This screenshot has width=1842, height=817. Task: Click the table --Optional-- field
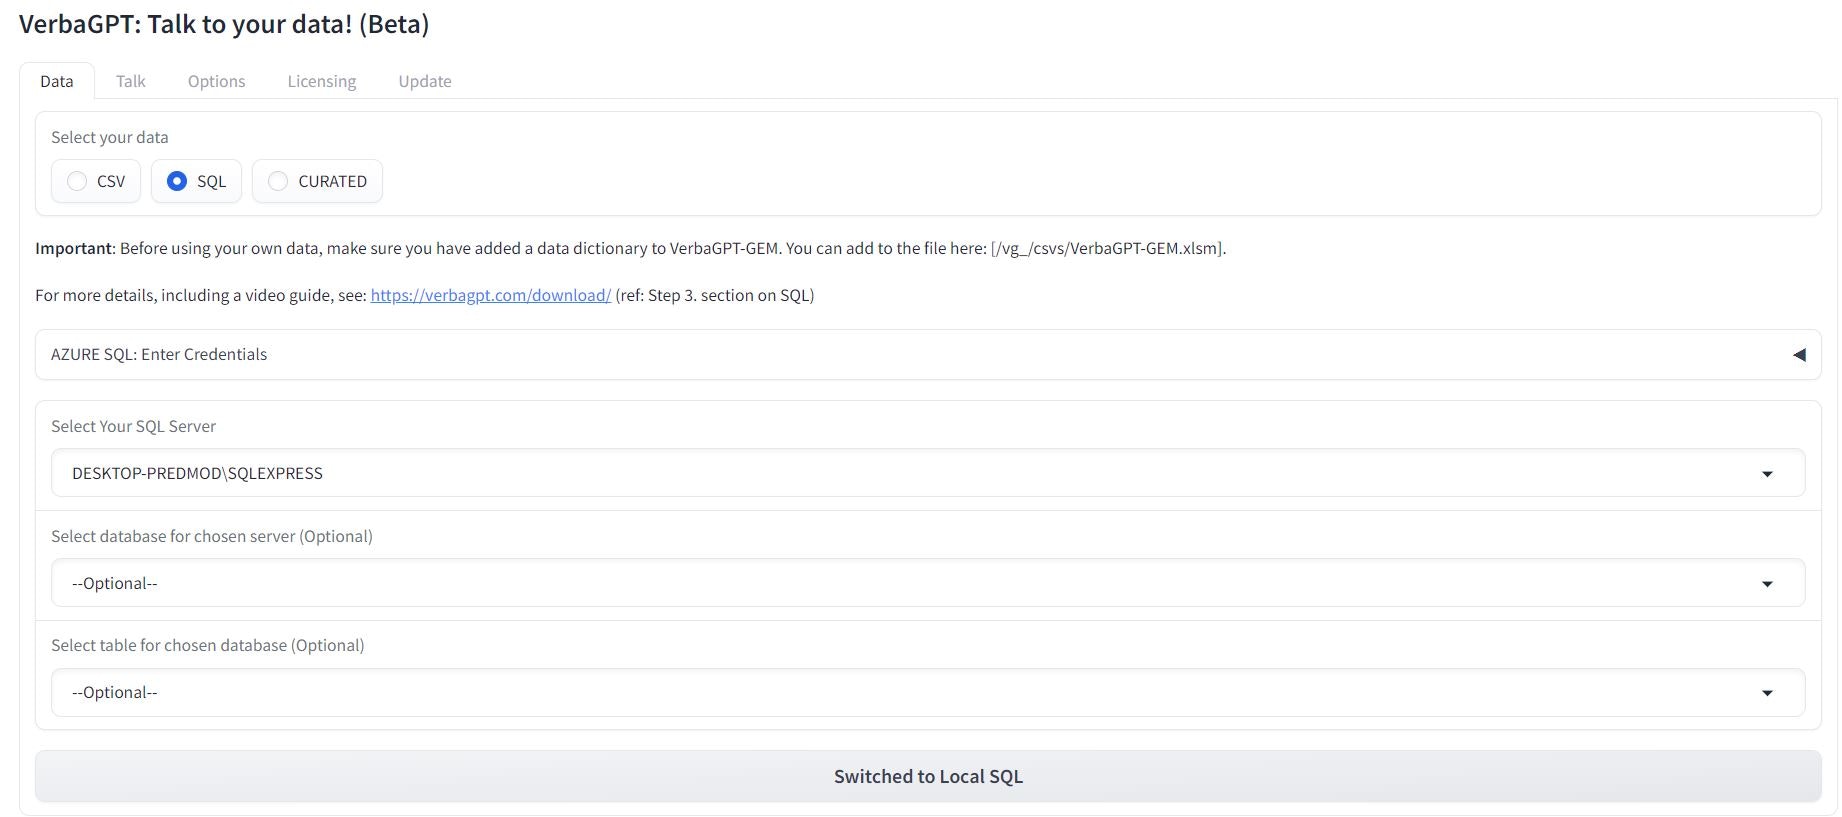[928, 692]
